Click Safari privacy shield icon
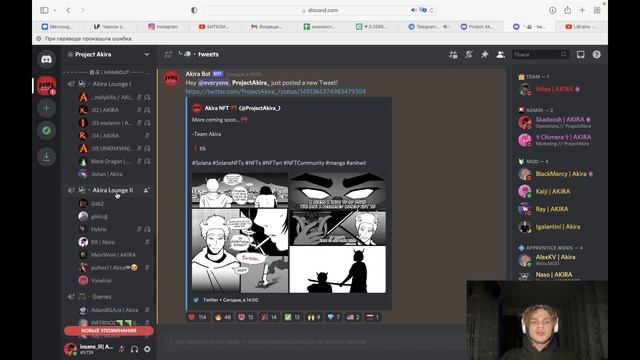This screenshot has width=640, height=360. click(194, 10)
